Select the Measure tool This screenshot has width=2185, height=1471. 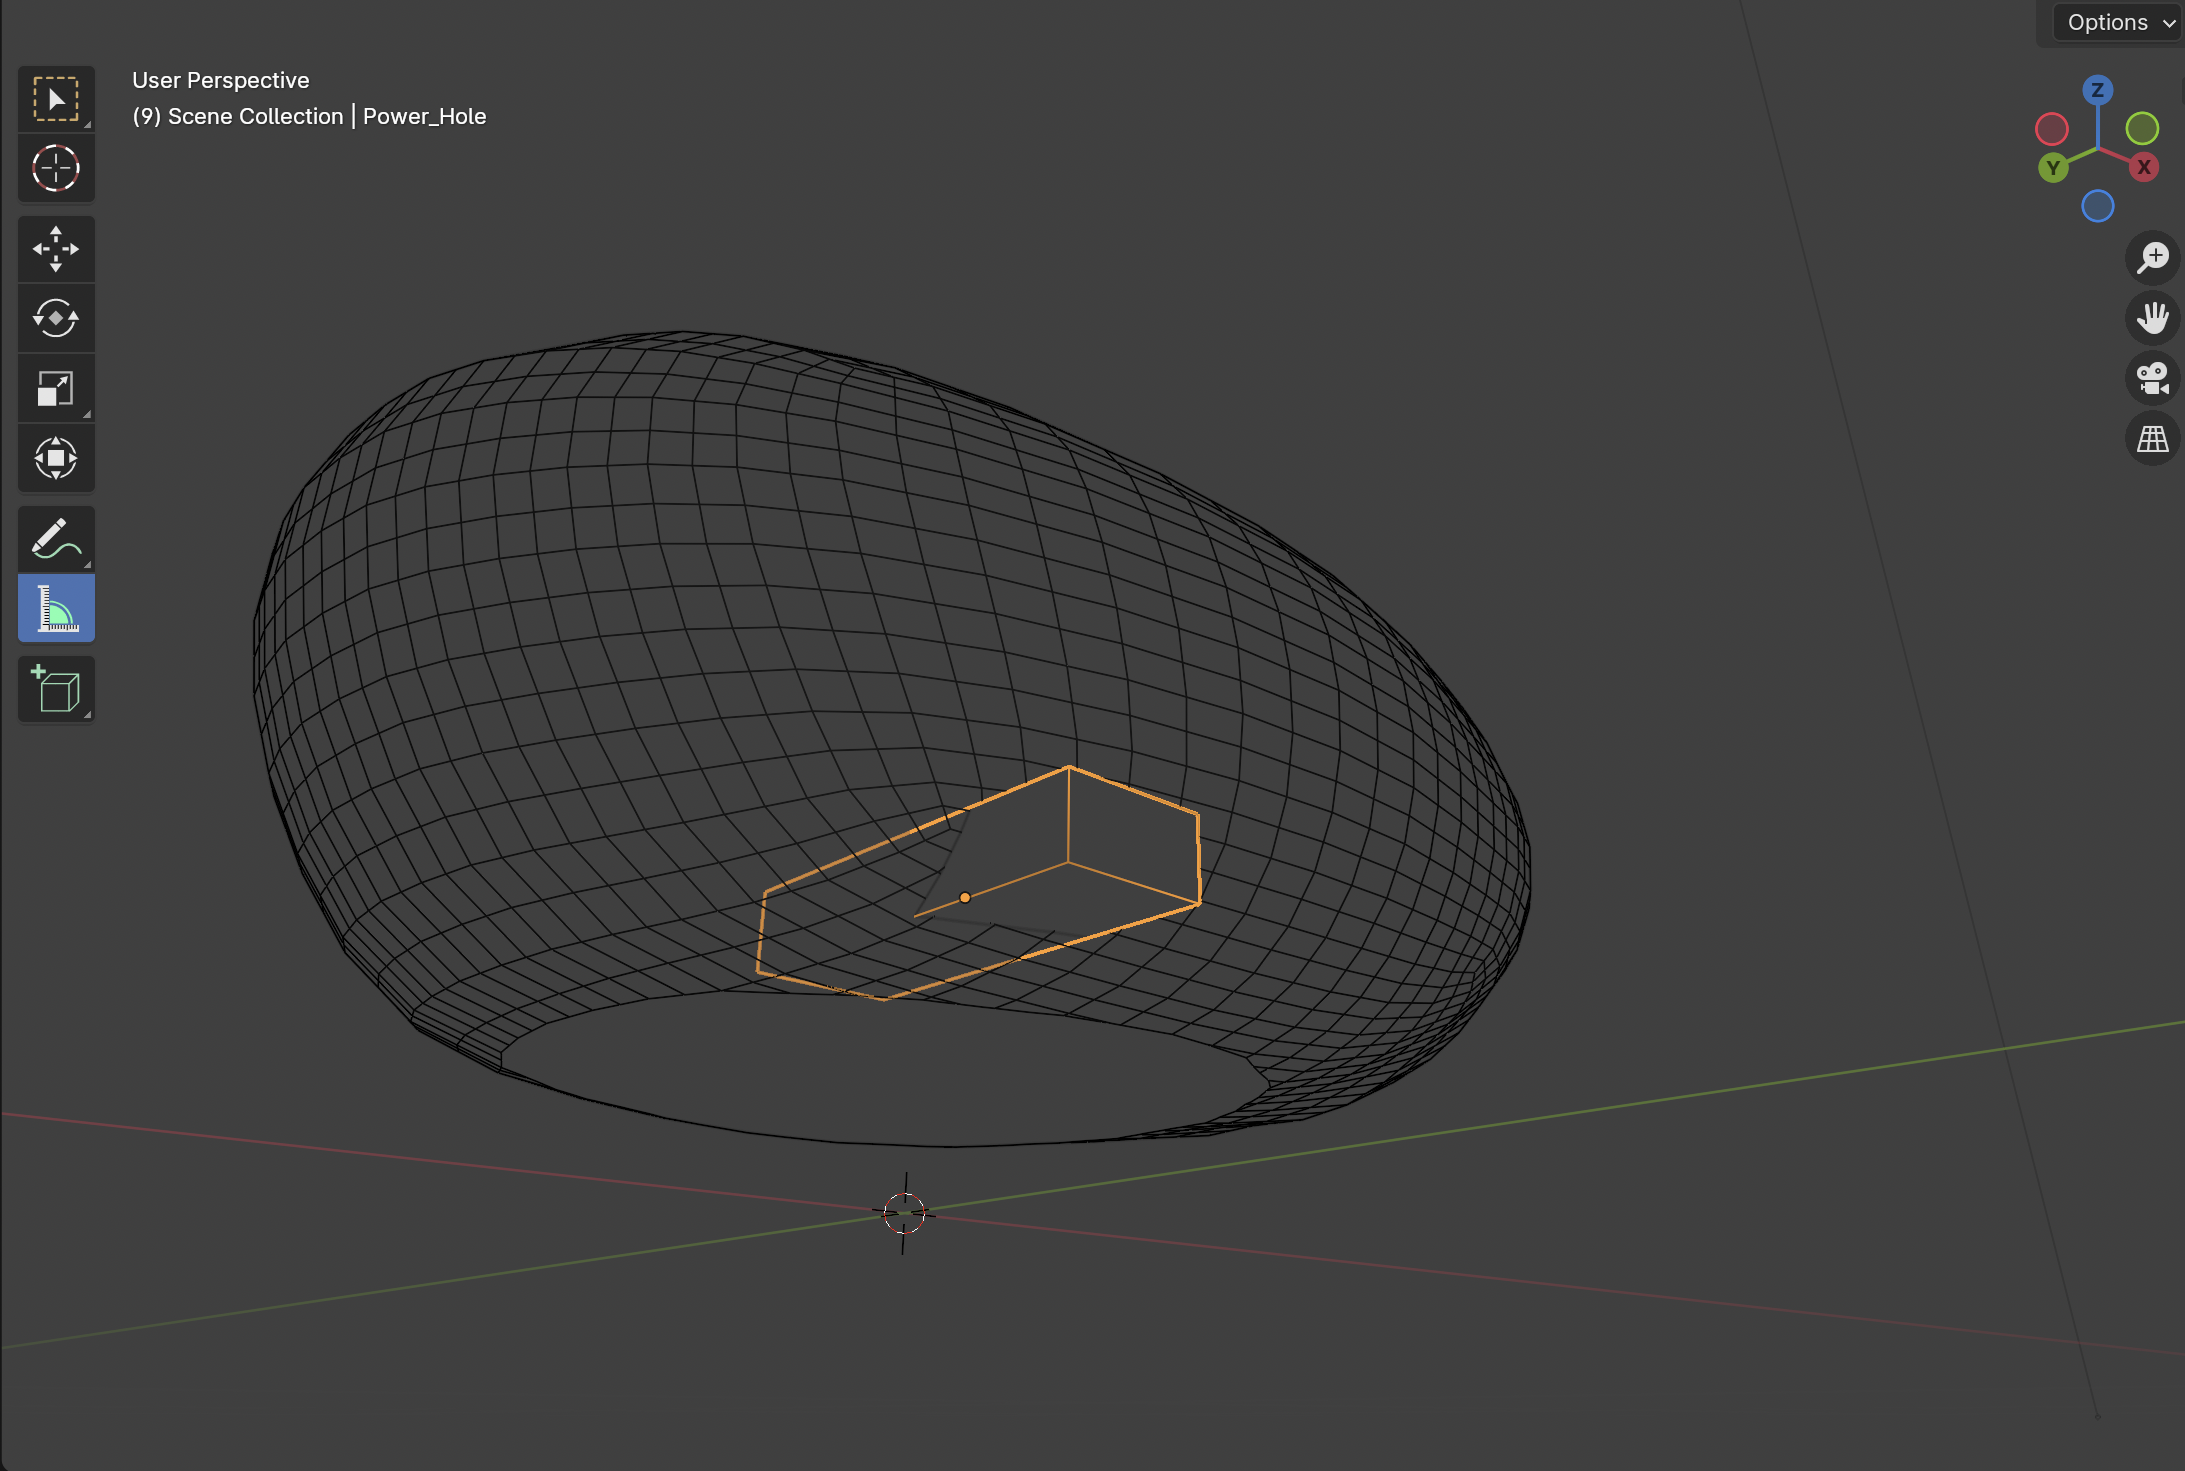click(56, 608)
